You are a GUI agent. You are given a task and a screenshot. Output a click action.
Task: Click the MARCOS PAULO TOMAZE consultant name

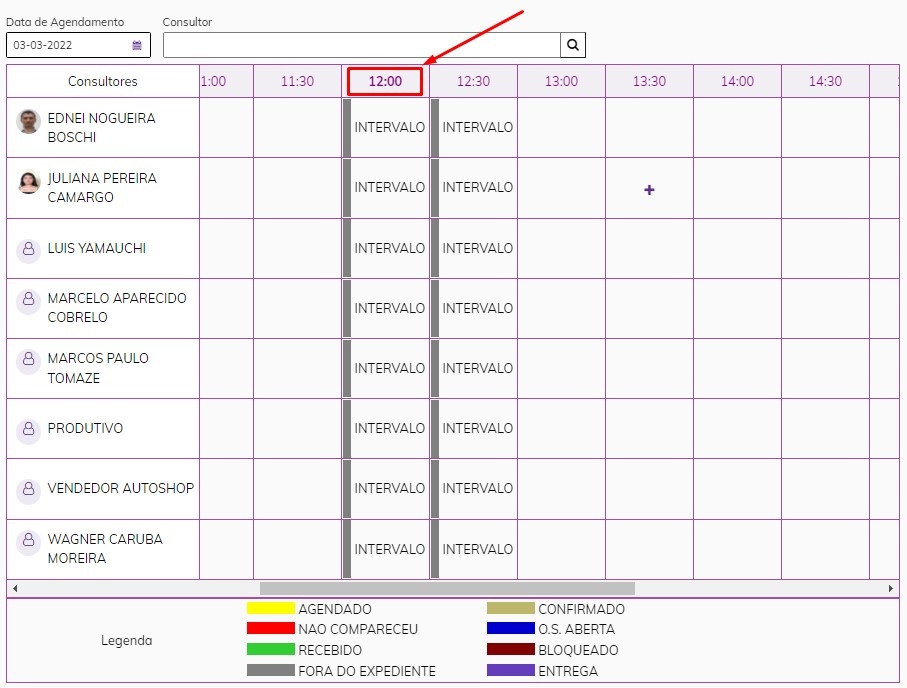[x=98, y=368]
